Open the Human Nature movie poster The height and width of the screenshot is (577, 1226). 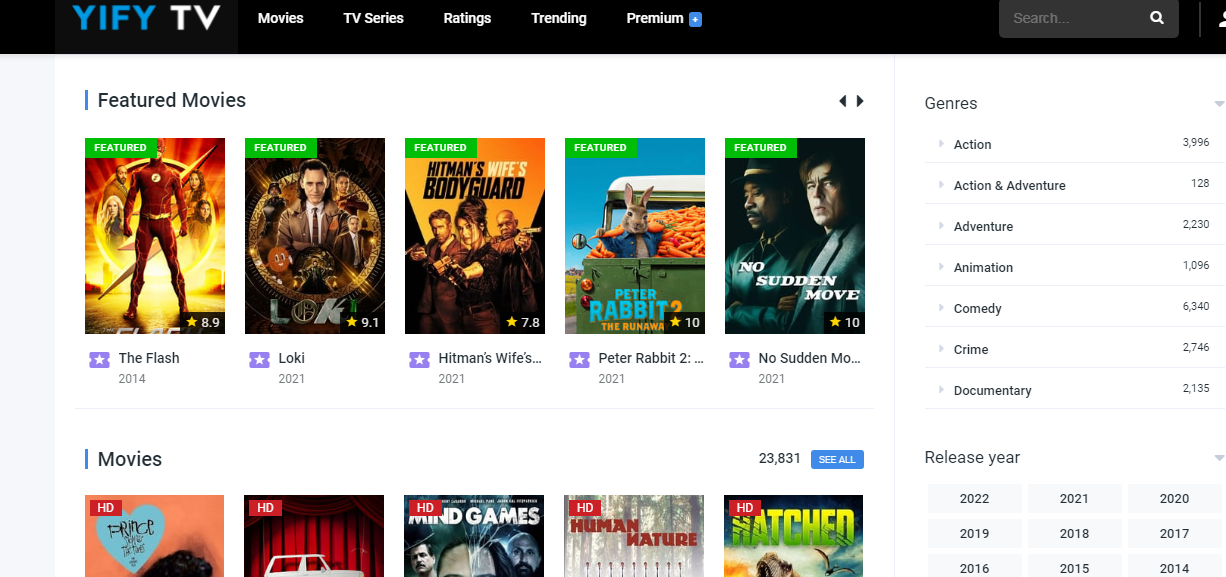(634, 536)
